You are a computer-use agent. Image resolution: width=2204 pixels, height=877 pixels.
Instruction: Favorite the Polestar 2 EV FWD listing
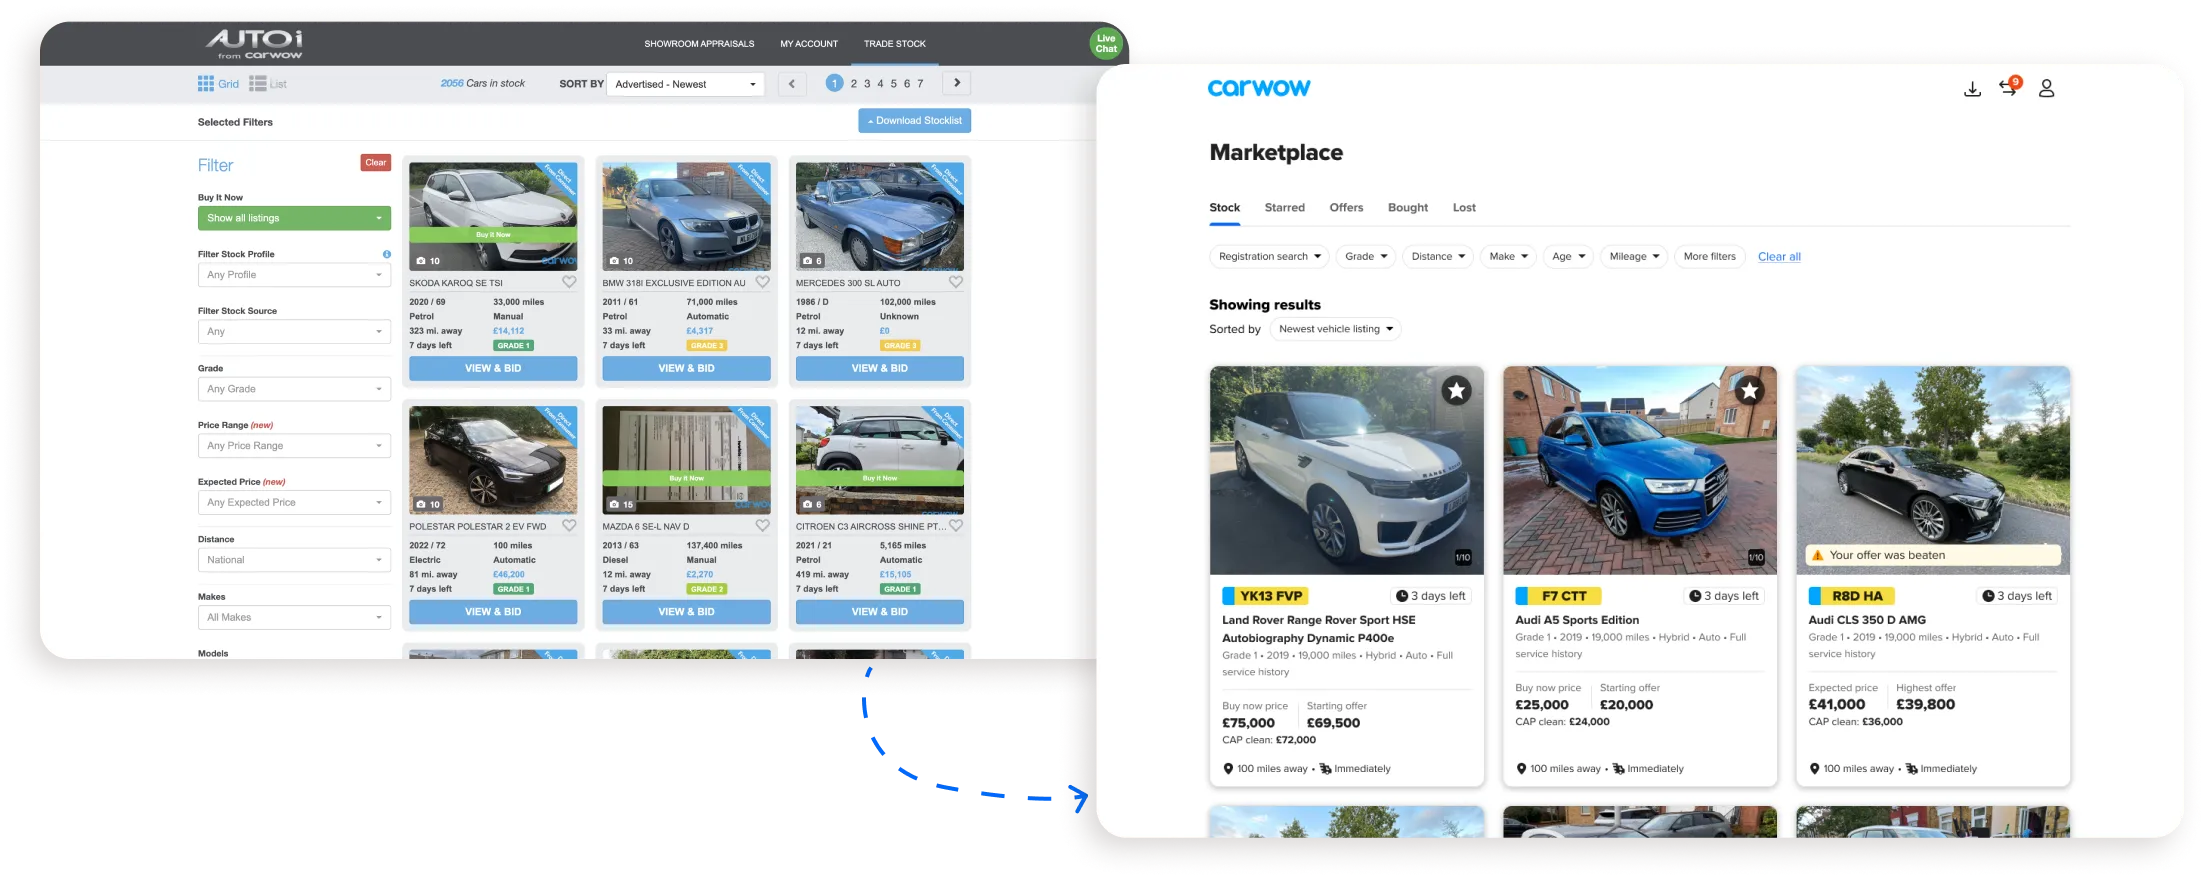tap(569, 525)
